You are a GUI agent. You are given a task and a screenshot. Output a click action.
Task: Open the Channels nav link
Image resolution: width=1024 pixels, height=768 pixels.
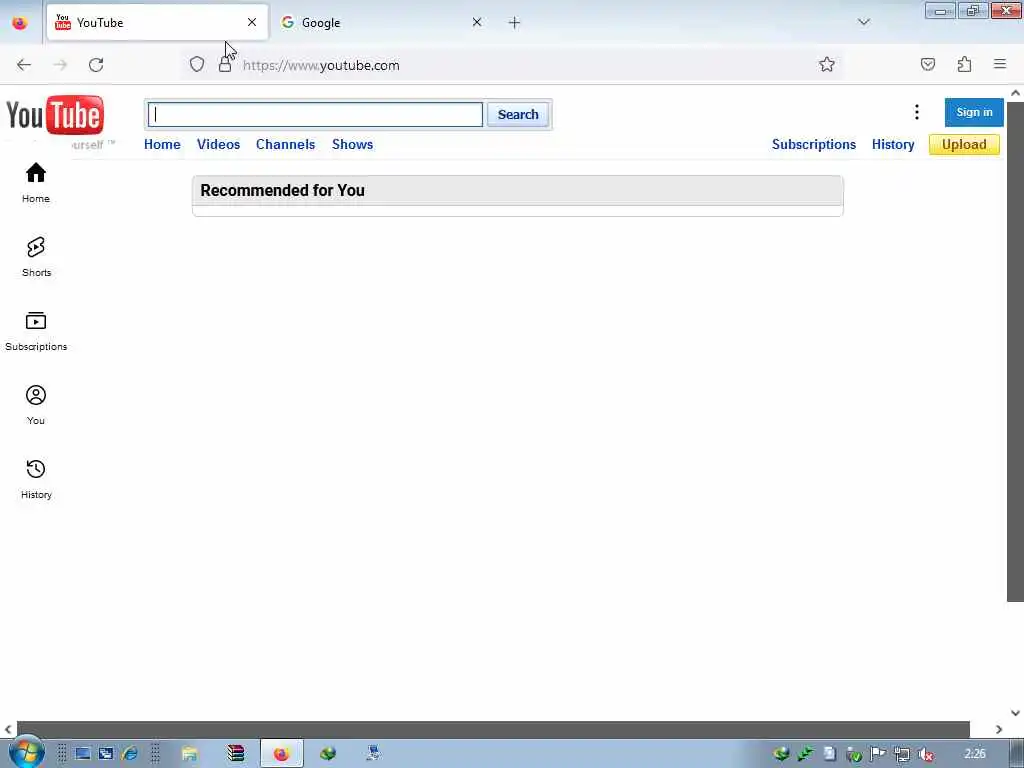pyautogui.click(x=285, y=144)
